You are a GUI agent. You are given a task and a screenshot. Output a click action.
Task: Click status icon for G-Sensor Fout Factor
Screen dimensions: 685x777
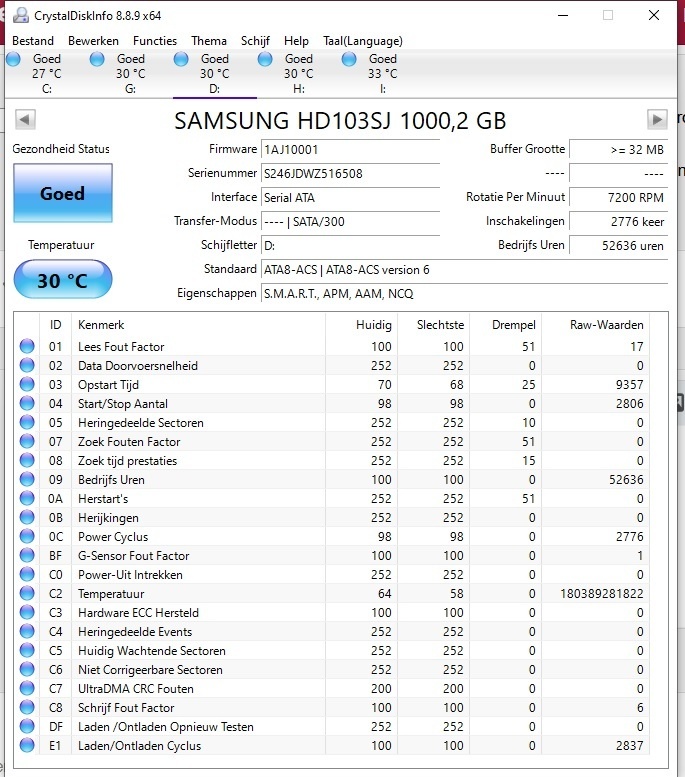[27, 555]
